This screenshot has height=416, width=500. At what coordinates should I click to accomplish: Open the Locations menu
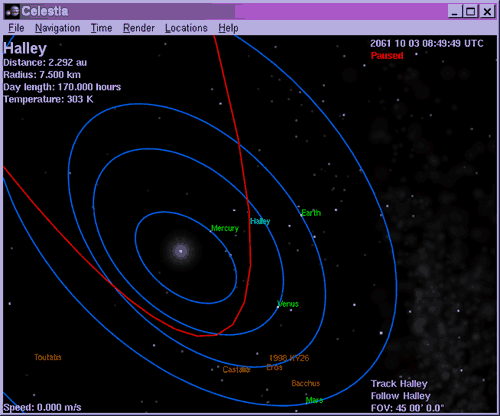(x=186, y=28)
